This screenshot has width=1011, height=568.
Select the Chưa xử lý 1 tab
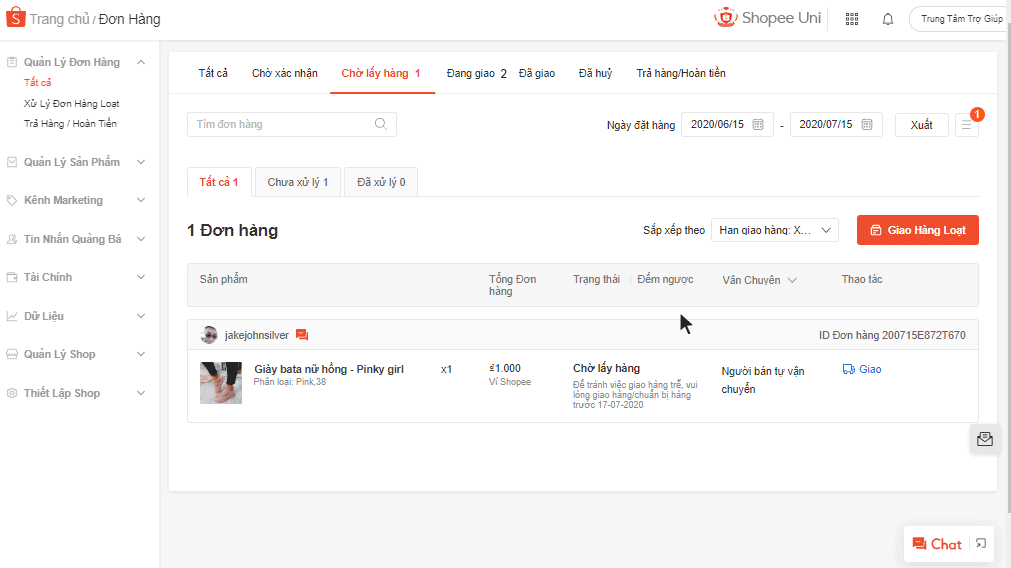click(x=297, y=182)
